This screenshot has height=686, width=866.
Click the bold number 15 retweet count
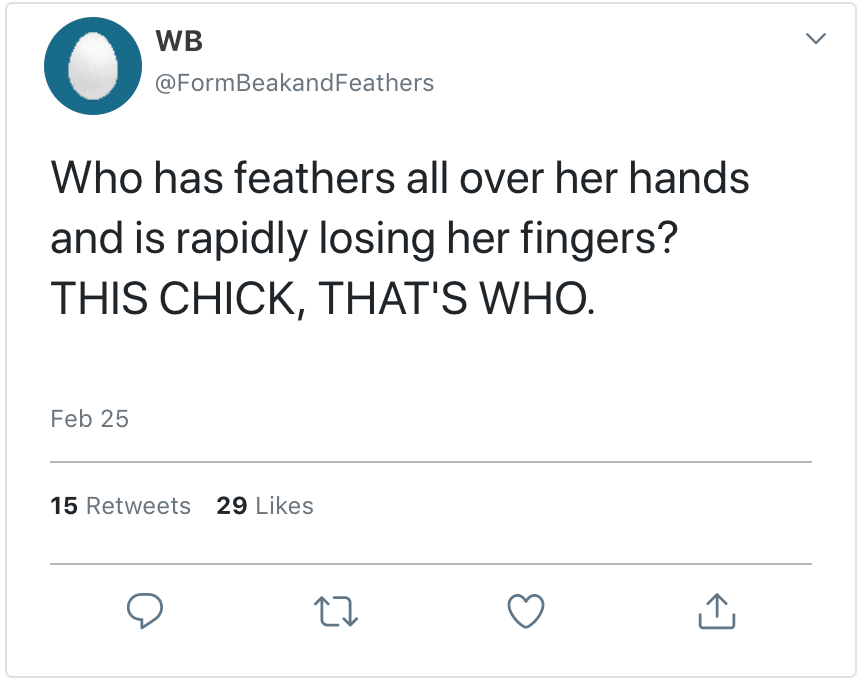tap(64, 506)
